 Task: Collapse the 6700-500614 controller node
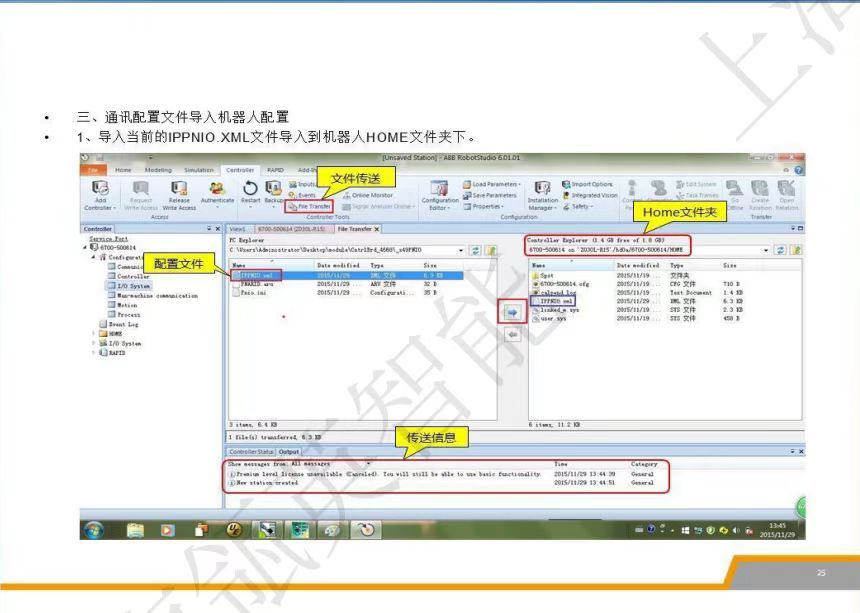[x=84, y=248]
